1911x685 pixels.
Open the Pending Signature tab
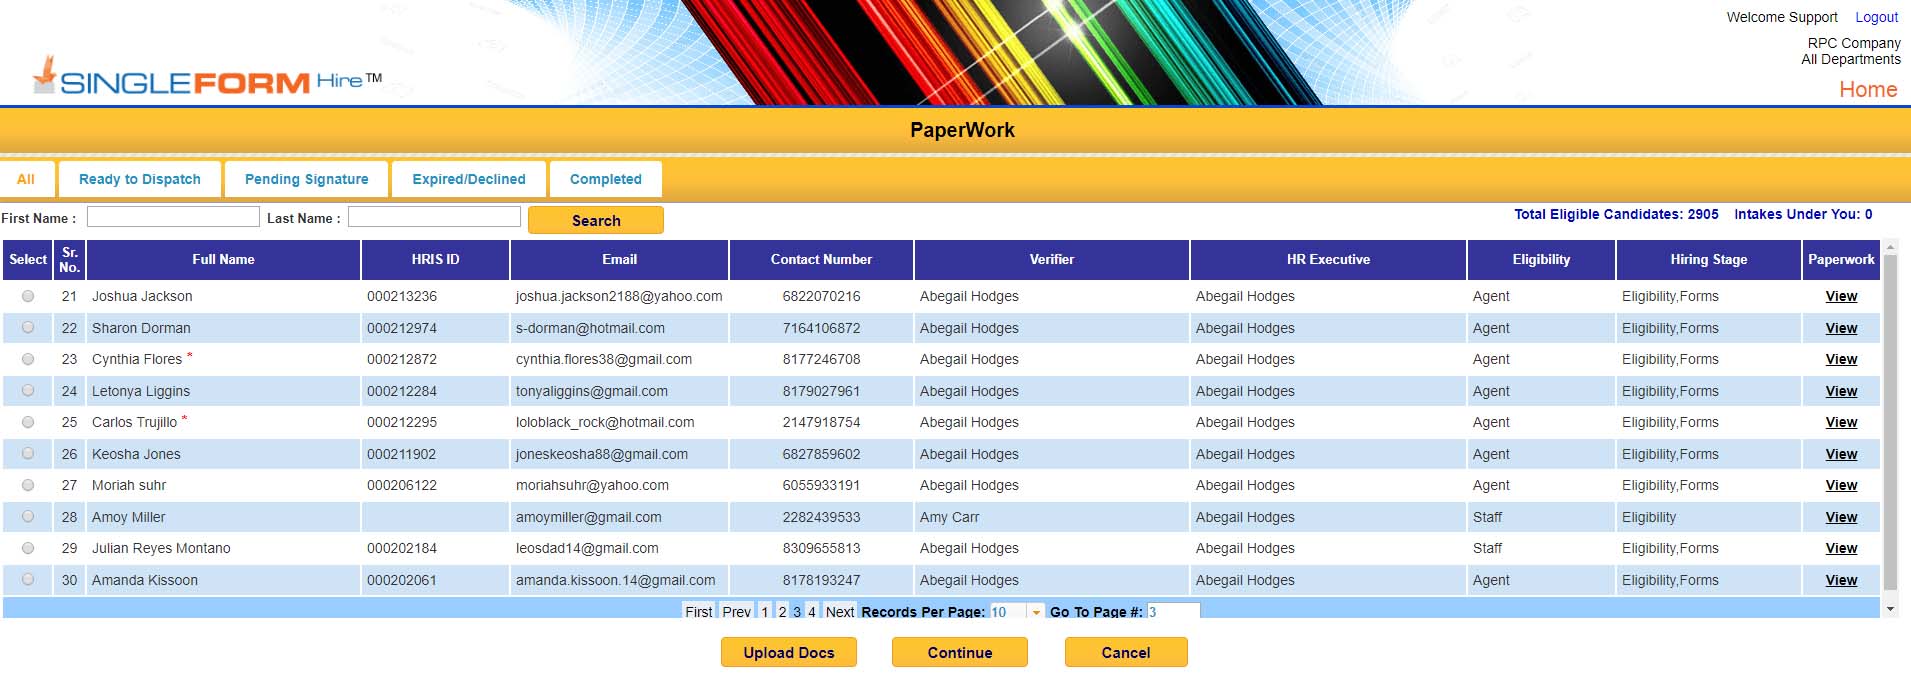pyautogui.click(x=306, y=179)
